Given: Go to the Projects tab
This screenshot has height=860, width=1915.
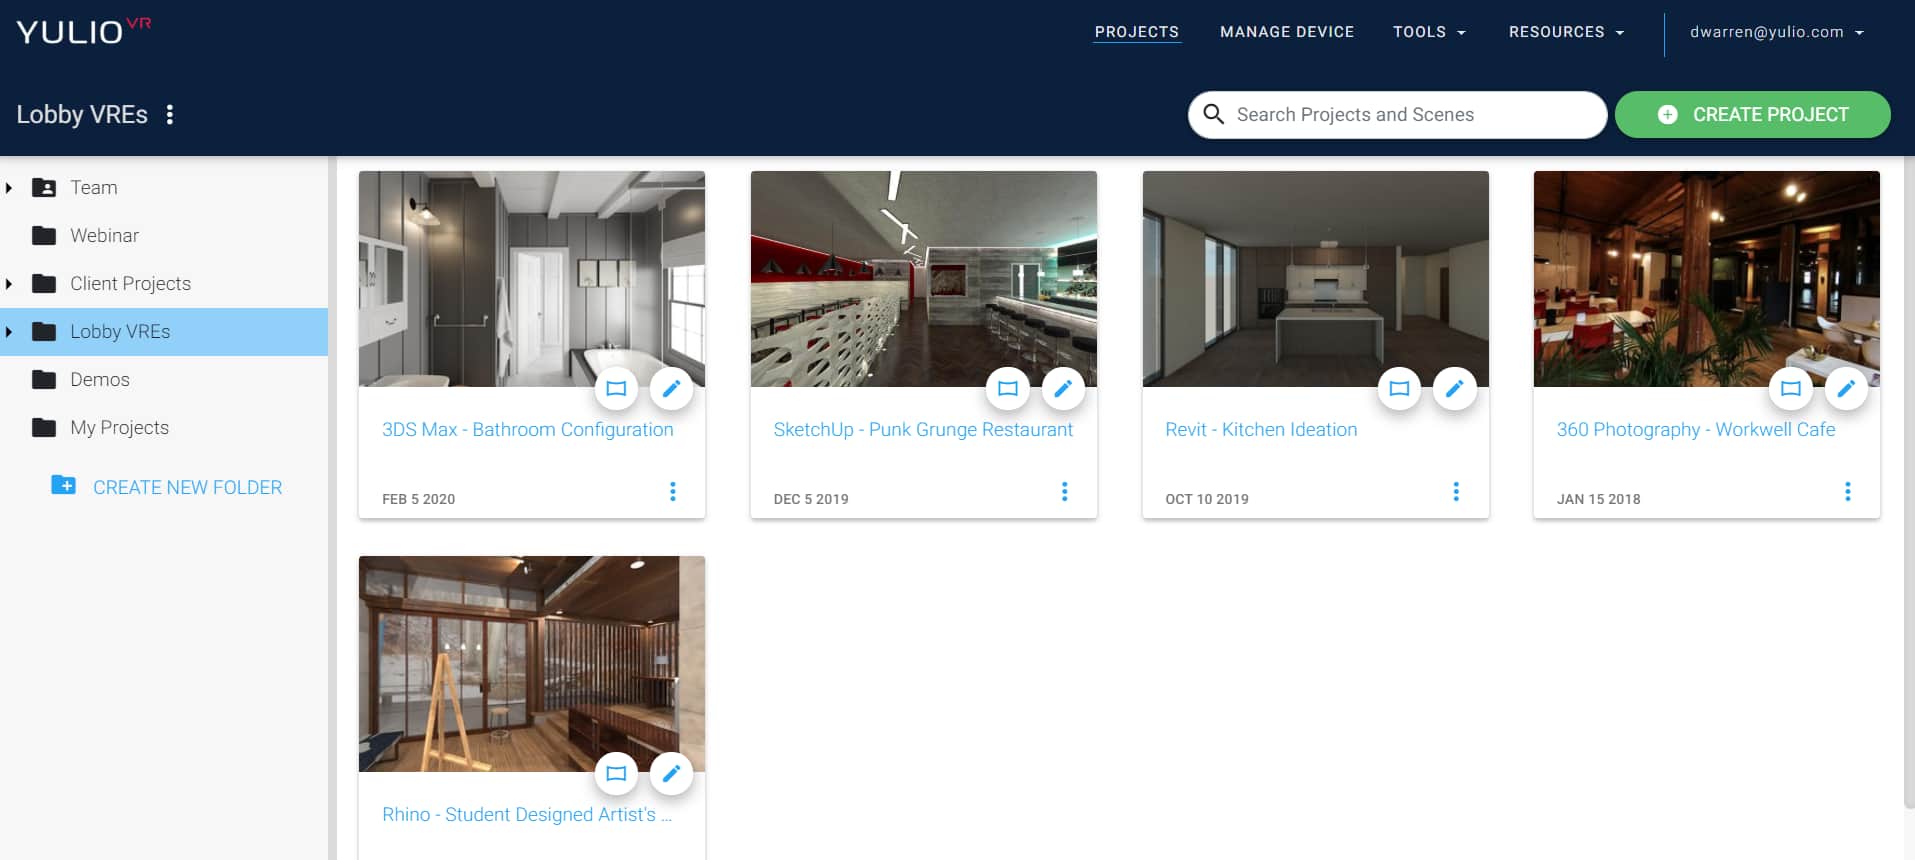Looking at the screenshot, I should (1136, 32).
